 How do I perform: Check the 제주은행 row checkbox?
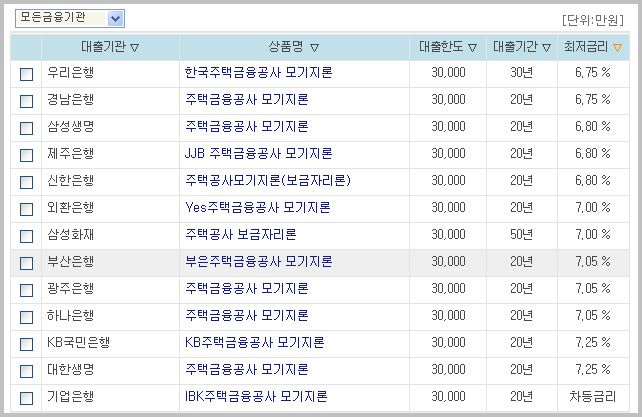[27, 155]
